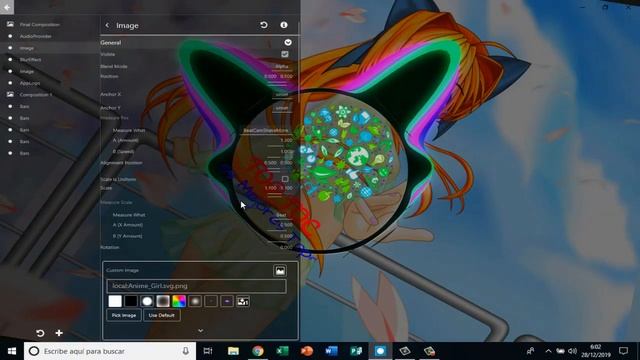Click the Composition 1 picture icon

coord(10,95)
